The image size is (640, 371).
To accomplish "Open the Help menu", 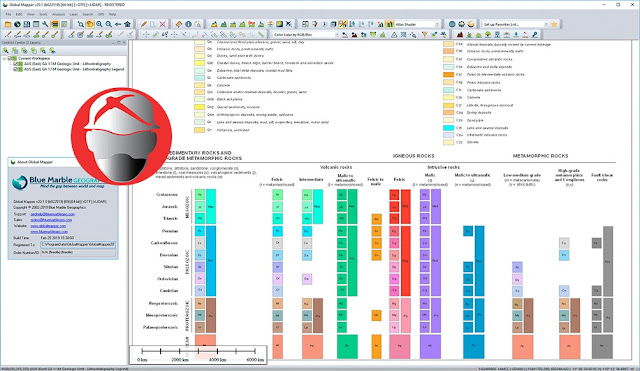I will pos(112,14).
